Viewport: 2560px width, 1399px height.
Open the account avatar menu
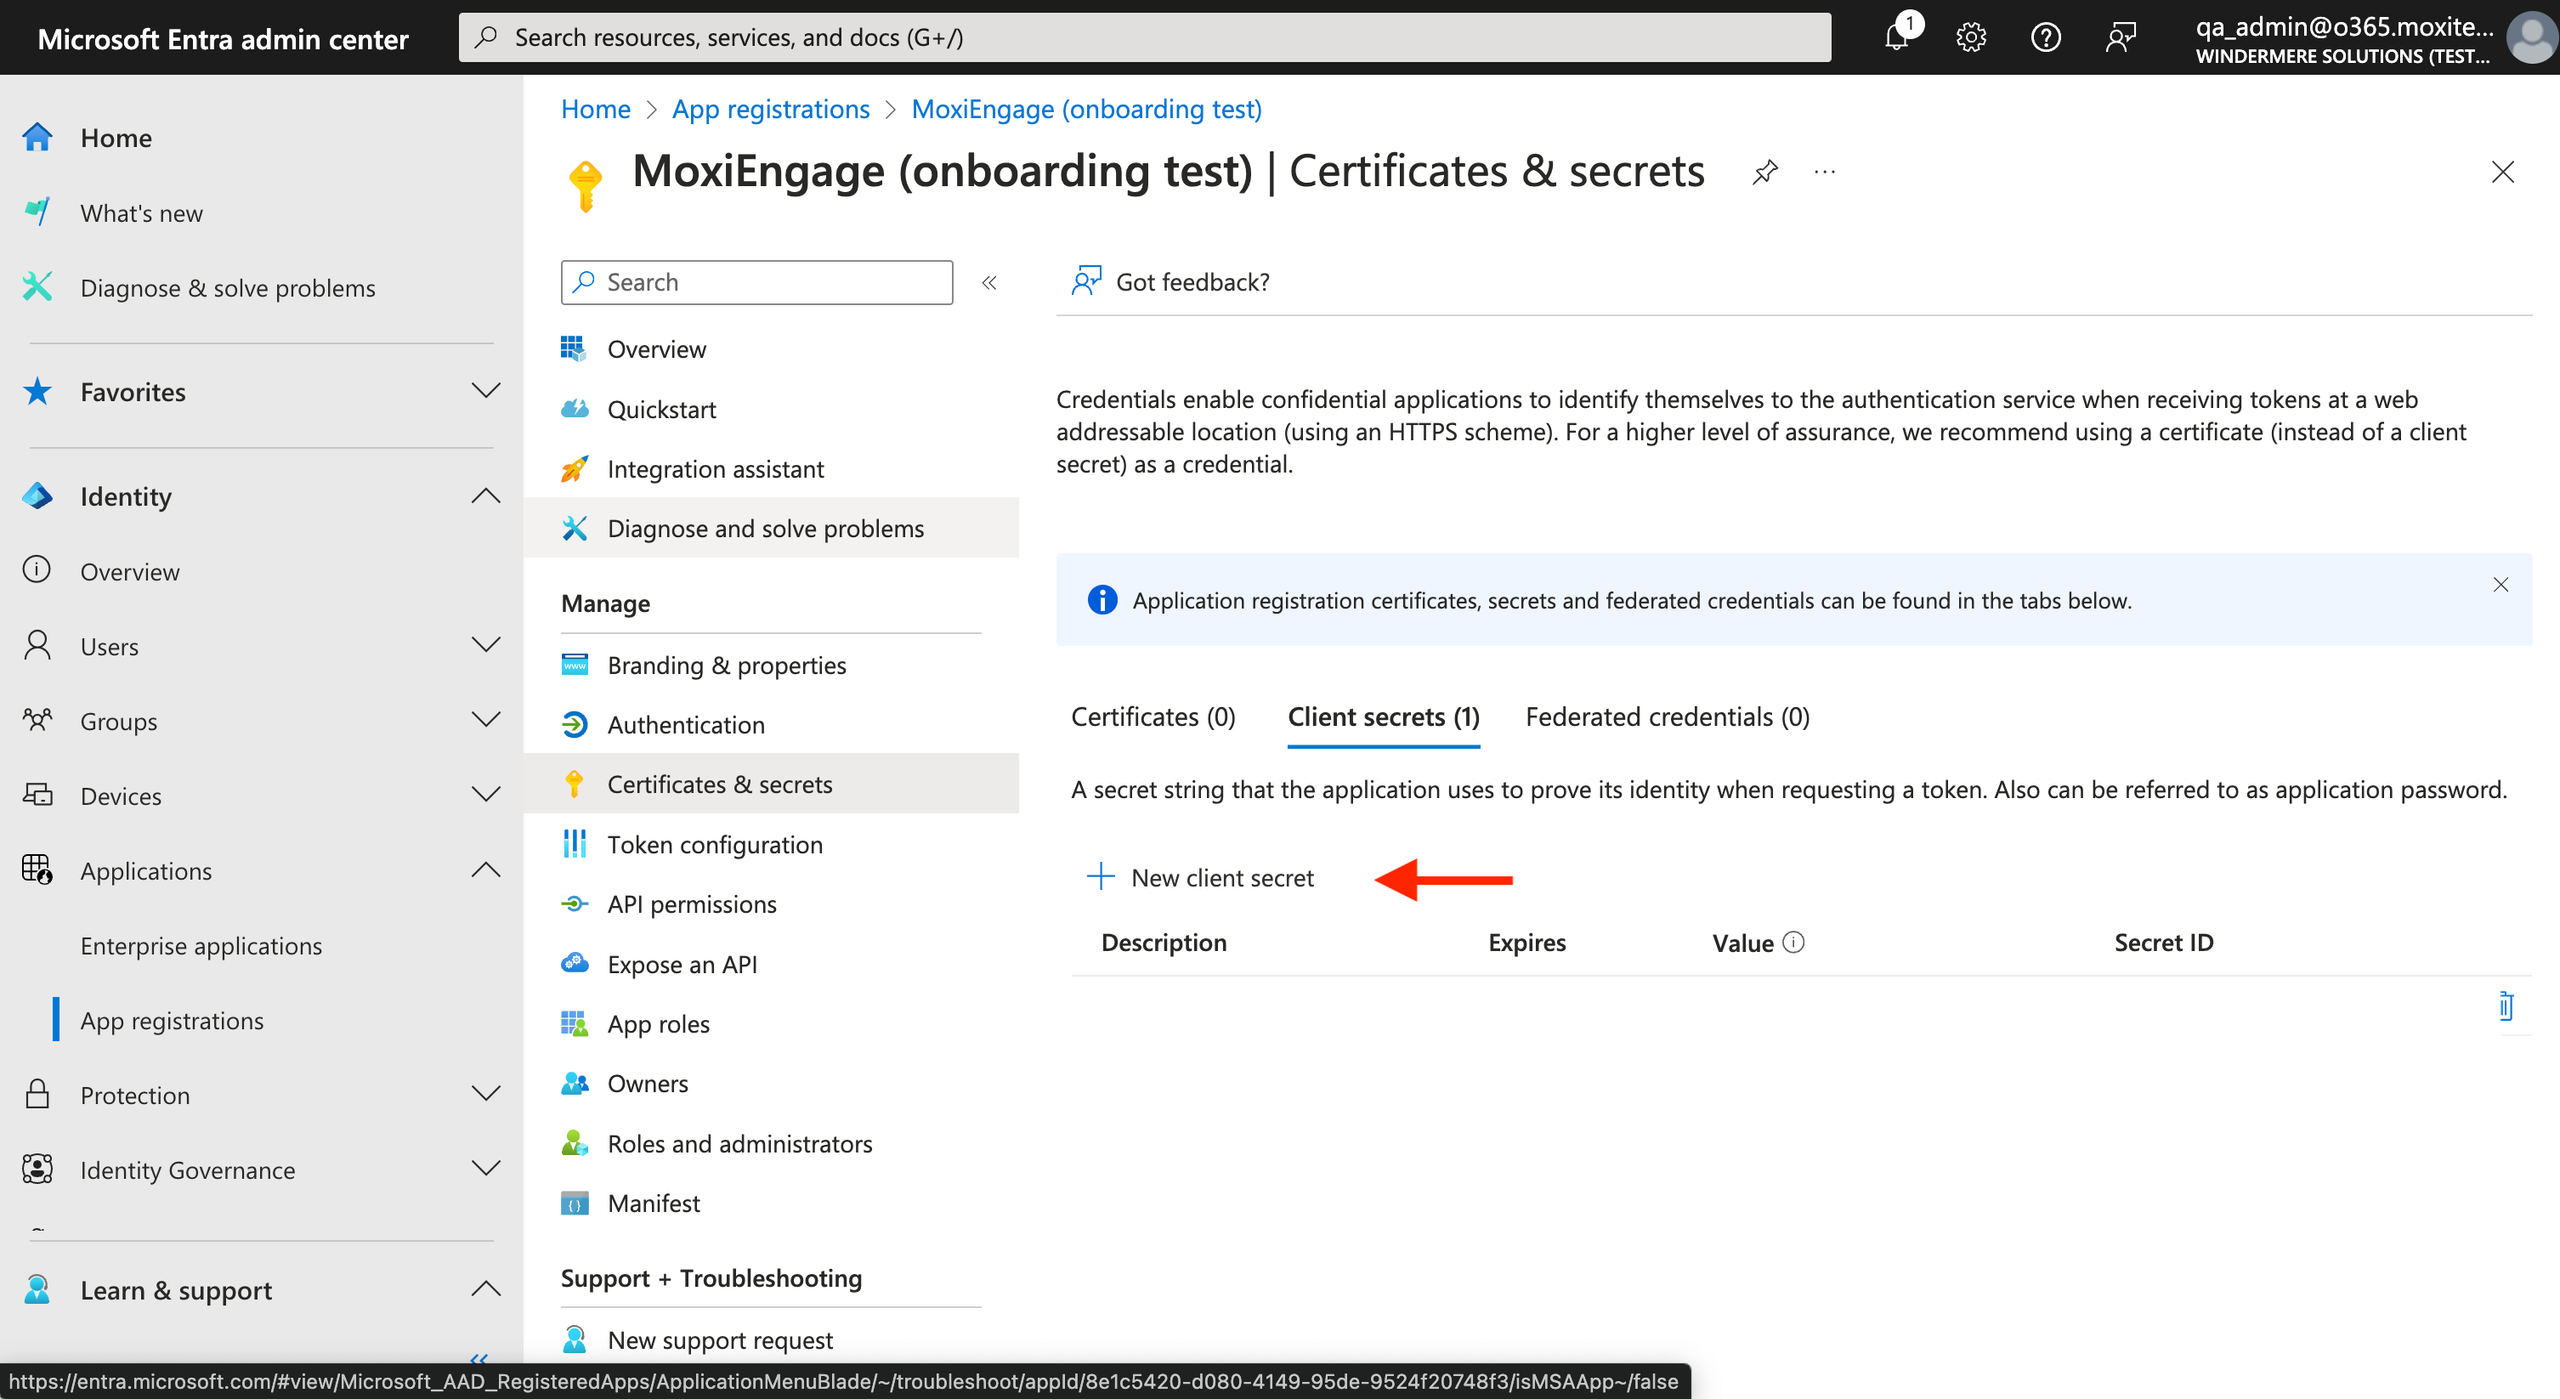pos(2532,37)
